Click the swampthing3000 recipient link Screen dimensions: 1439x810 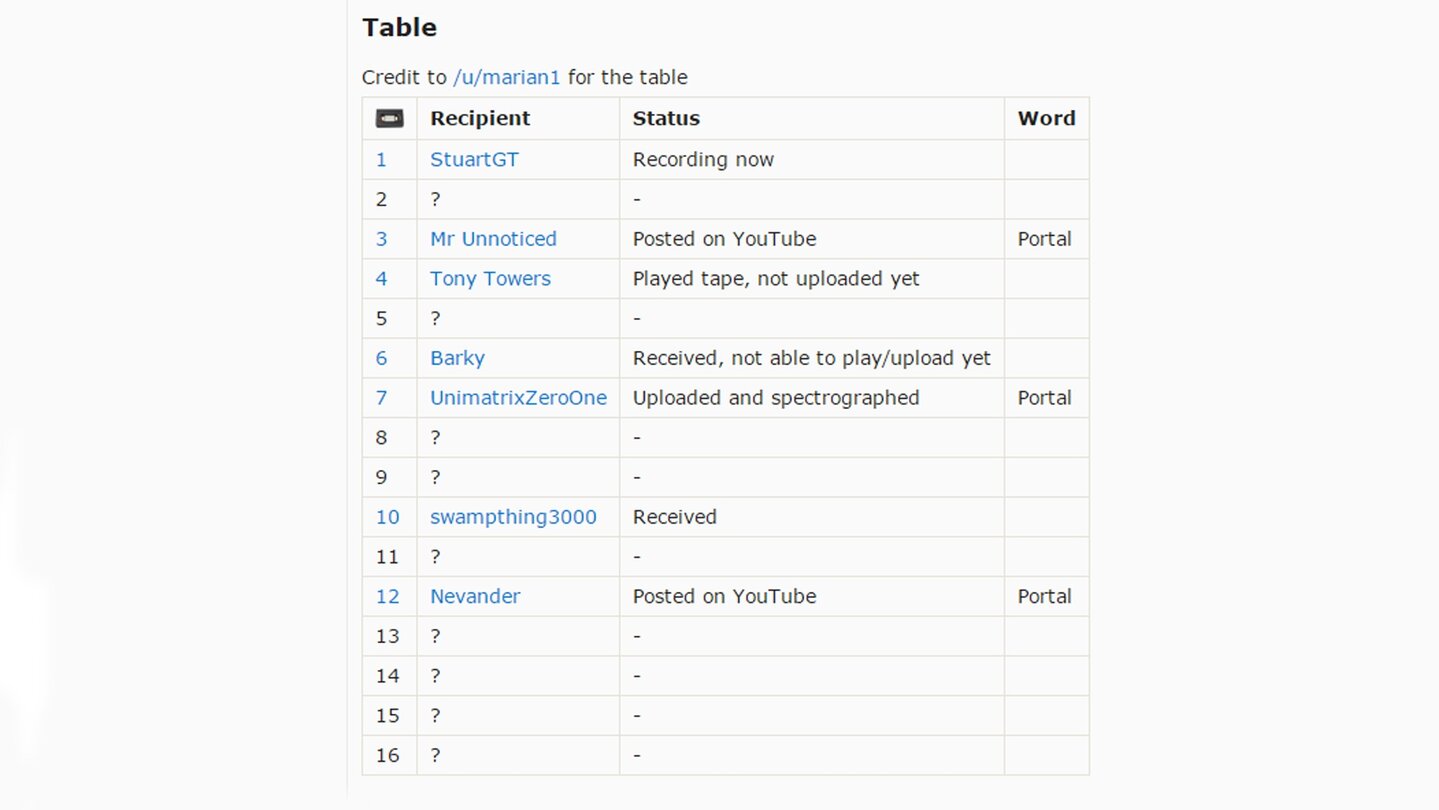513,517
